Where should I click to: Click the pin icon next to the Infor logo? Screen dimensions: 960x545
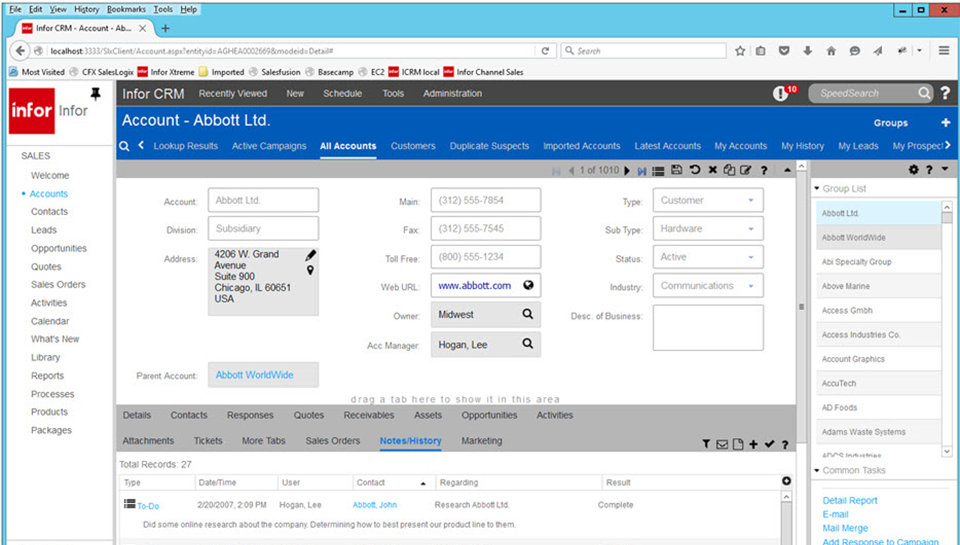pos(96,94)
